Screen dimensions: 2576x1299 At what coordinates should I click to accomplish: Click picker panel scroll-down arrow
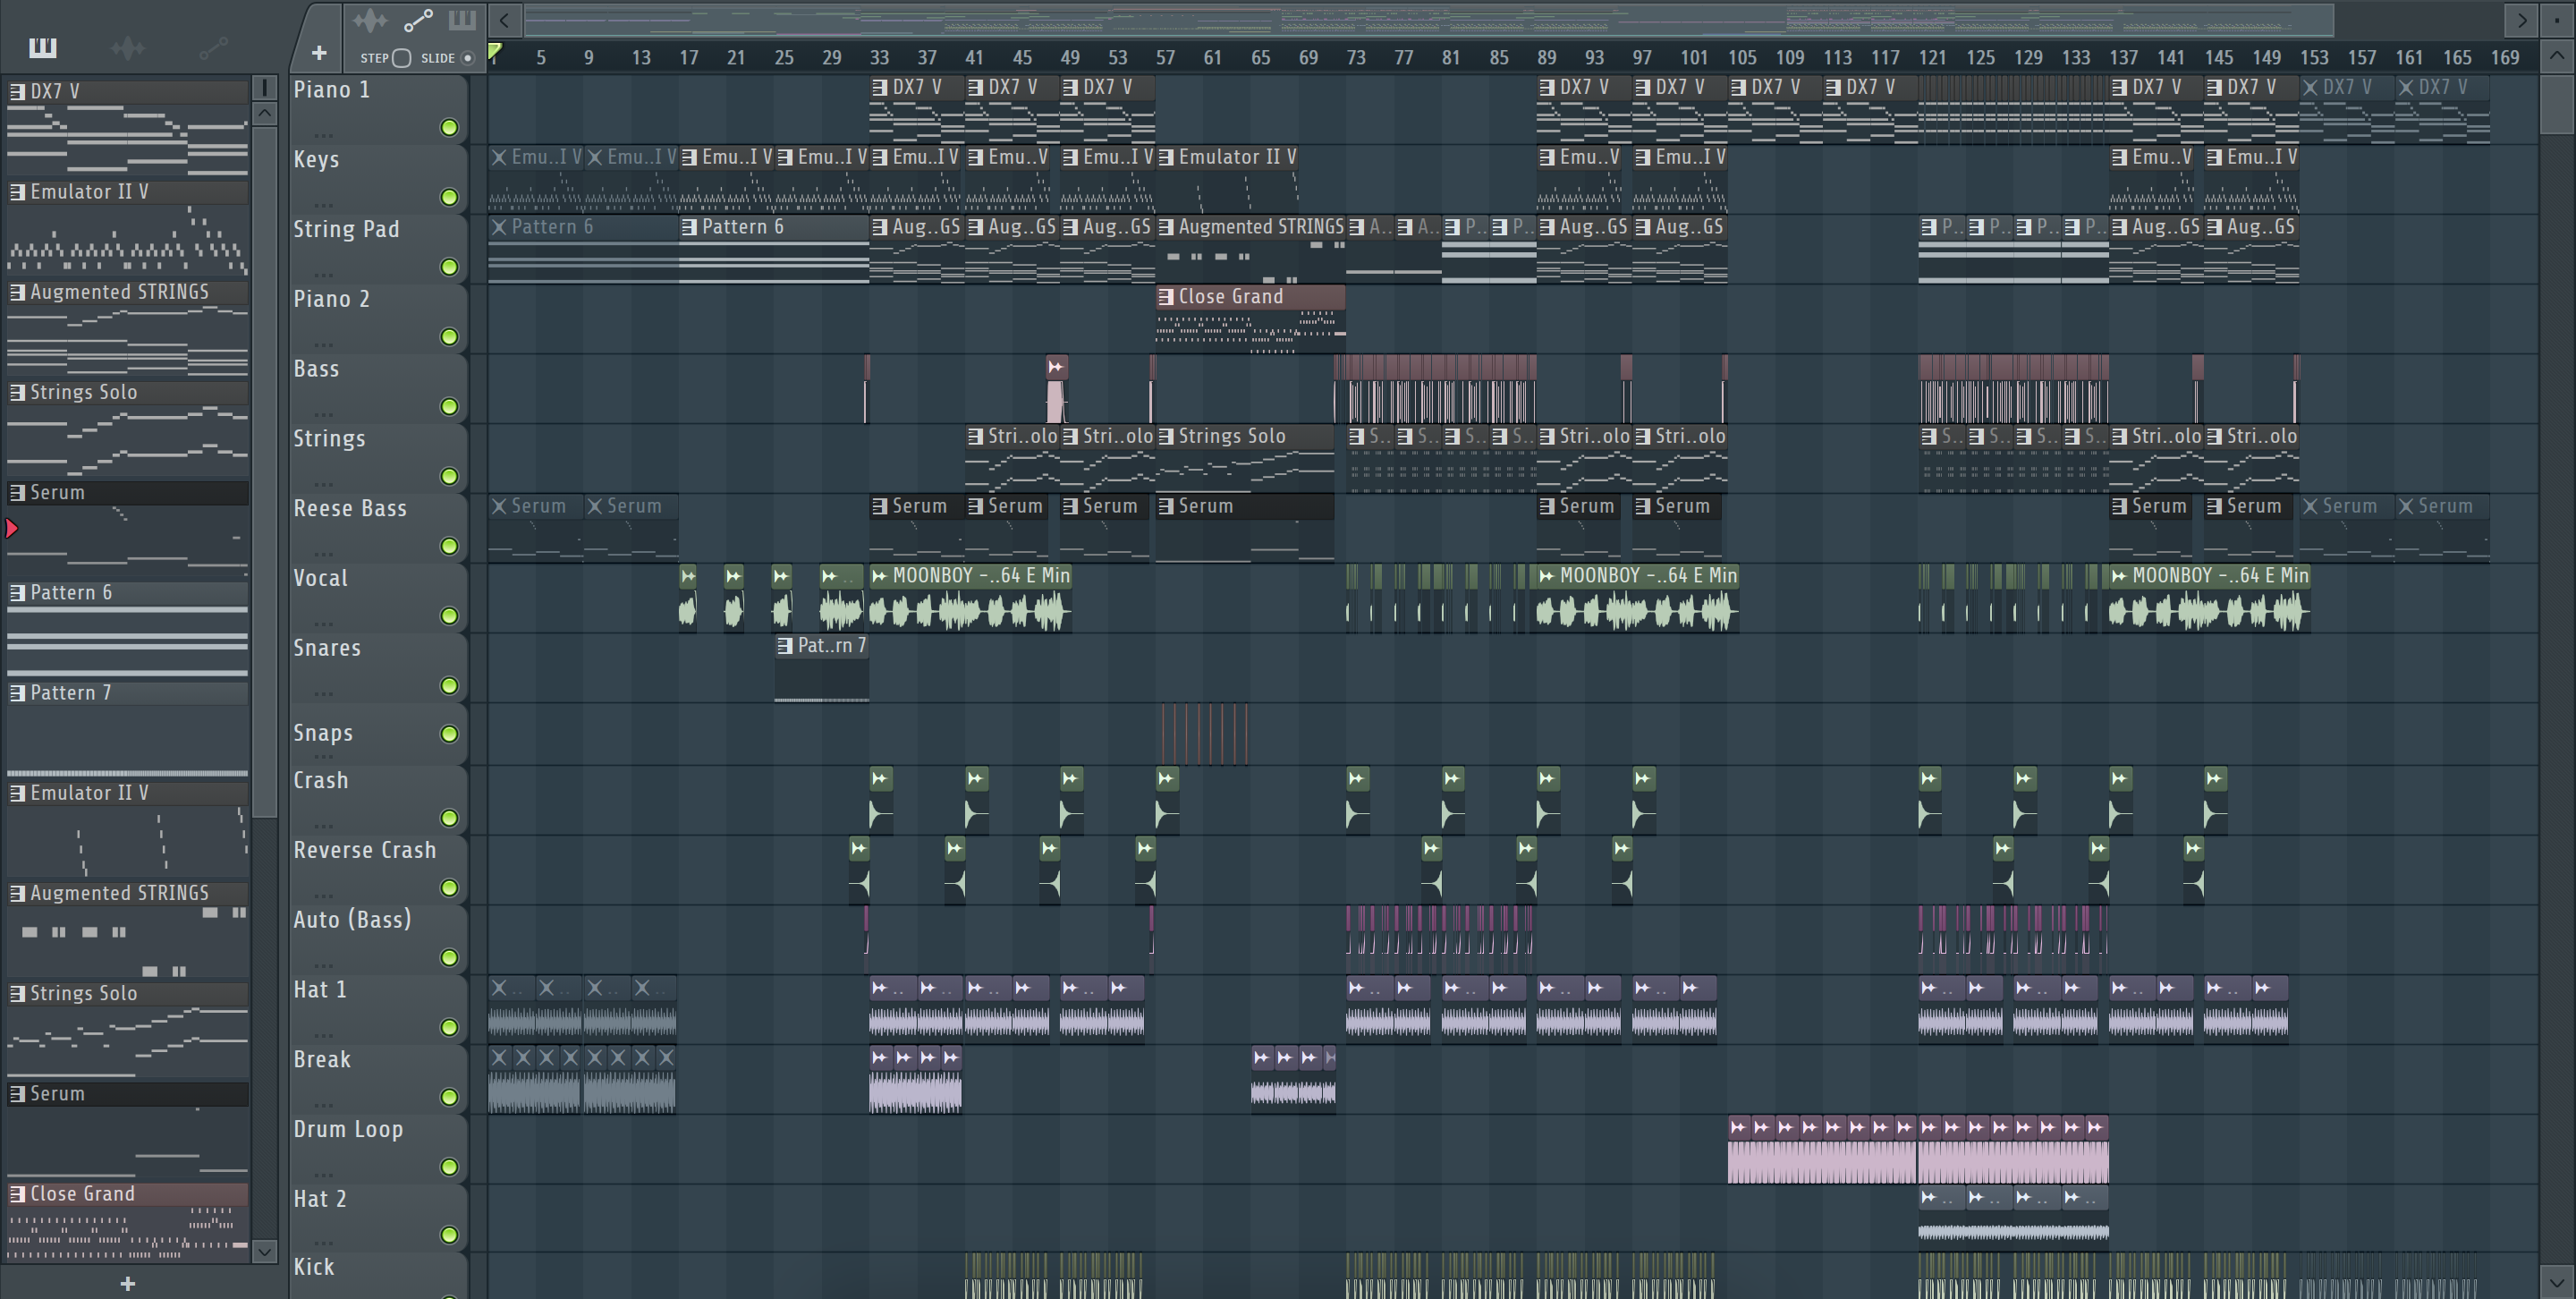[x=264, y=1251]
